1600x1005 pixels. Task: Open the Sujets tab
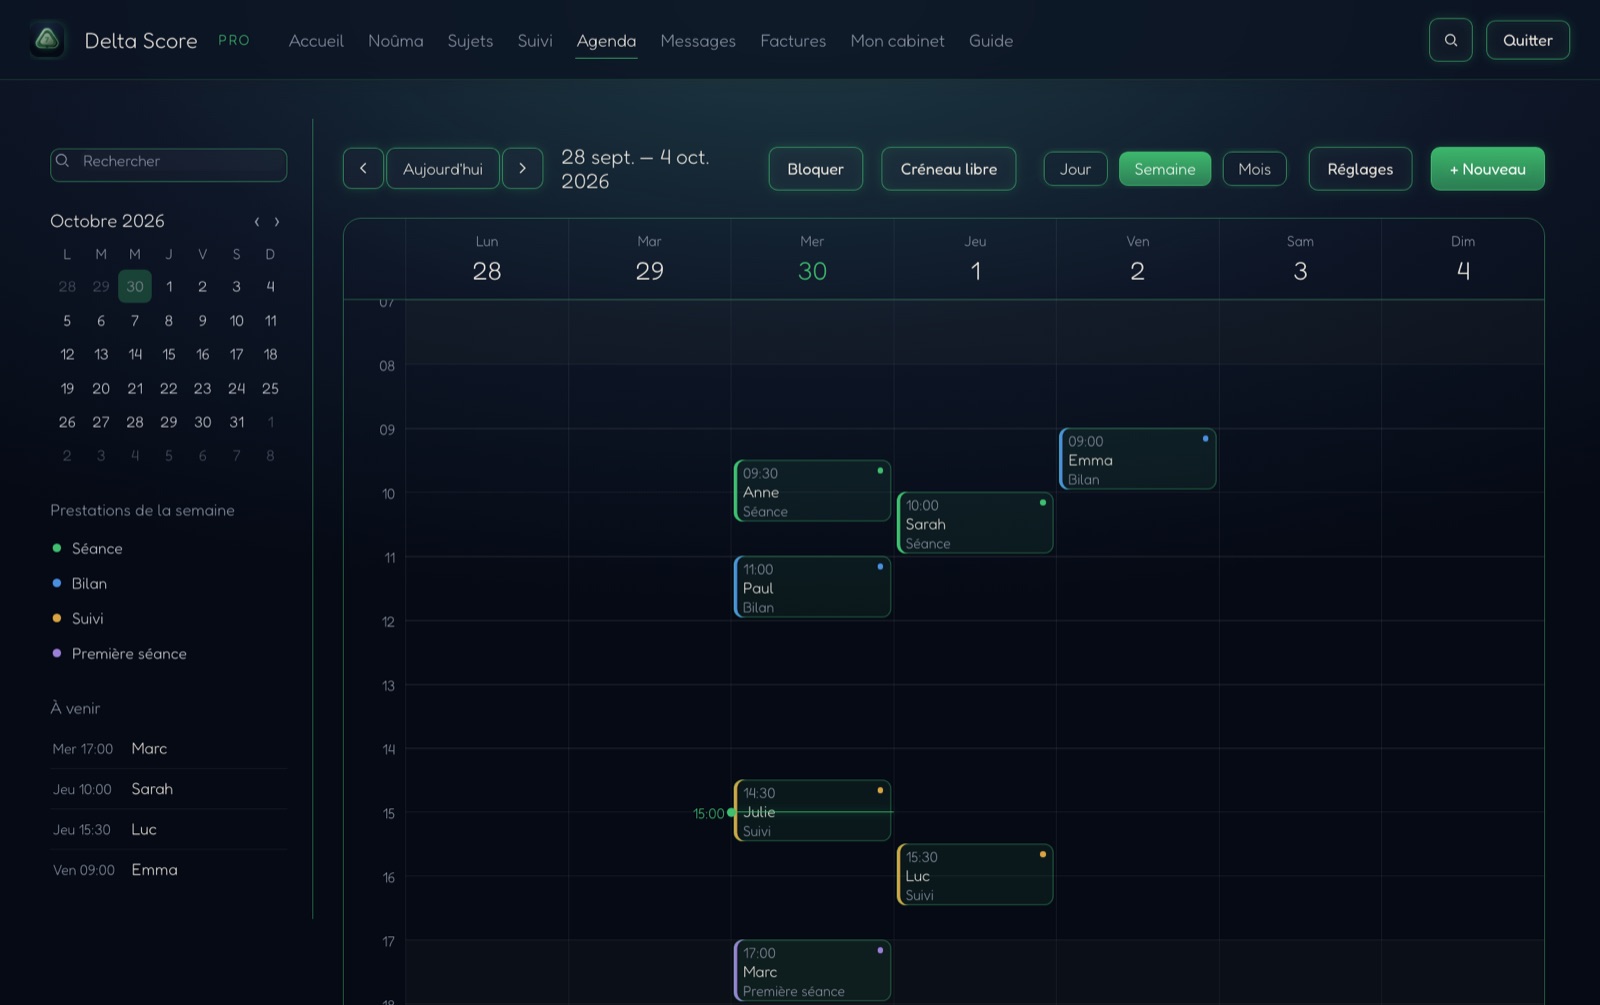tap(470, 41)
